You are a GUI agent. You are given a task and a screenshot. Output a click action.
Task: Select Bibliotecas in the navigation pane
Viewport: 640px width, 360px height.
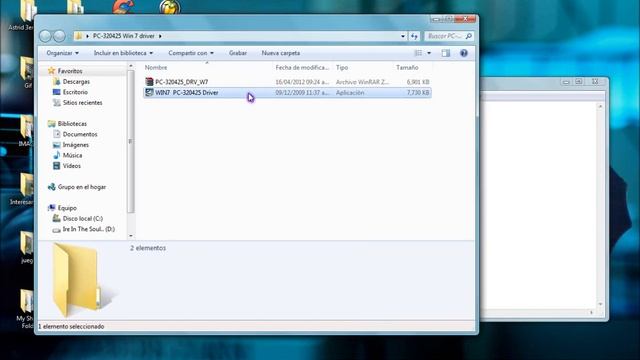(x=72, y=124)
